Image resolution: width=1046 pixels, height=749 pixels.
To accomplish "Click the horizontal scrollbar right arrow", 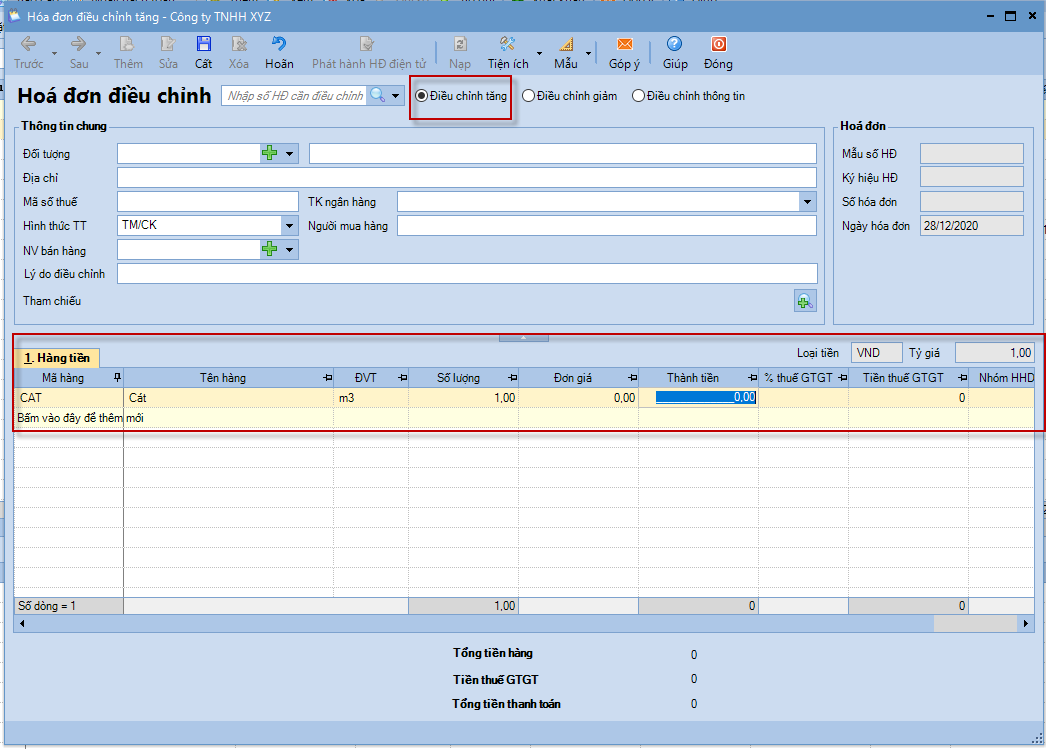I will pyautogui.click(x=1026, y=624).
